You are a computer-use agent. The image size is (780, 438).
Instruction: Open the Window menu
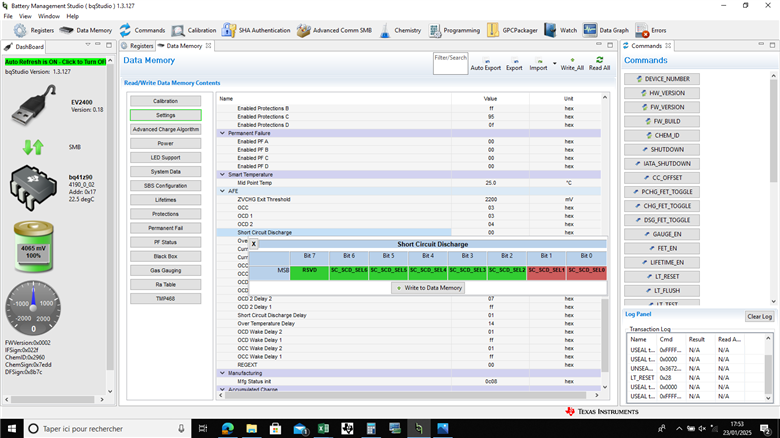point(49,16)
